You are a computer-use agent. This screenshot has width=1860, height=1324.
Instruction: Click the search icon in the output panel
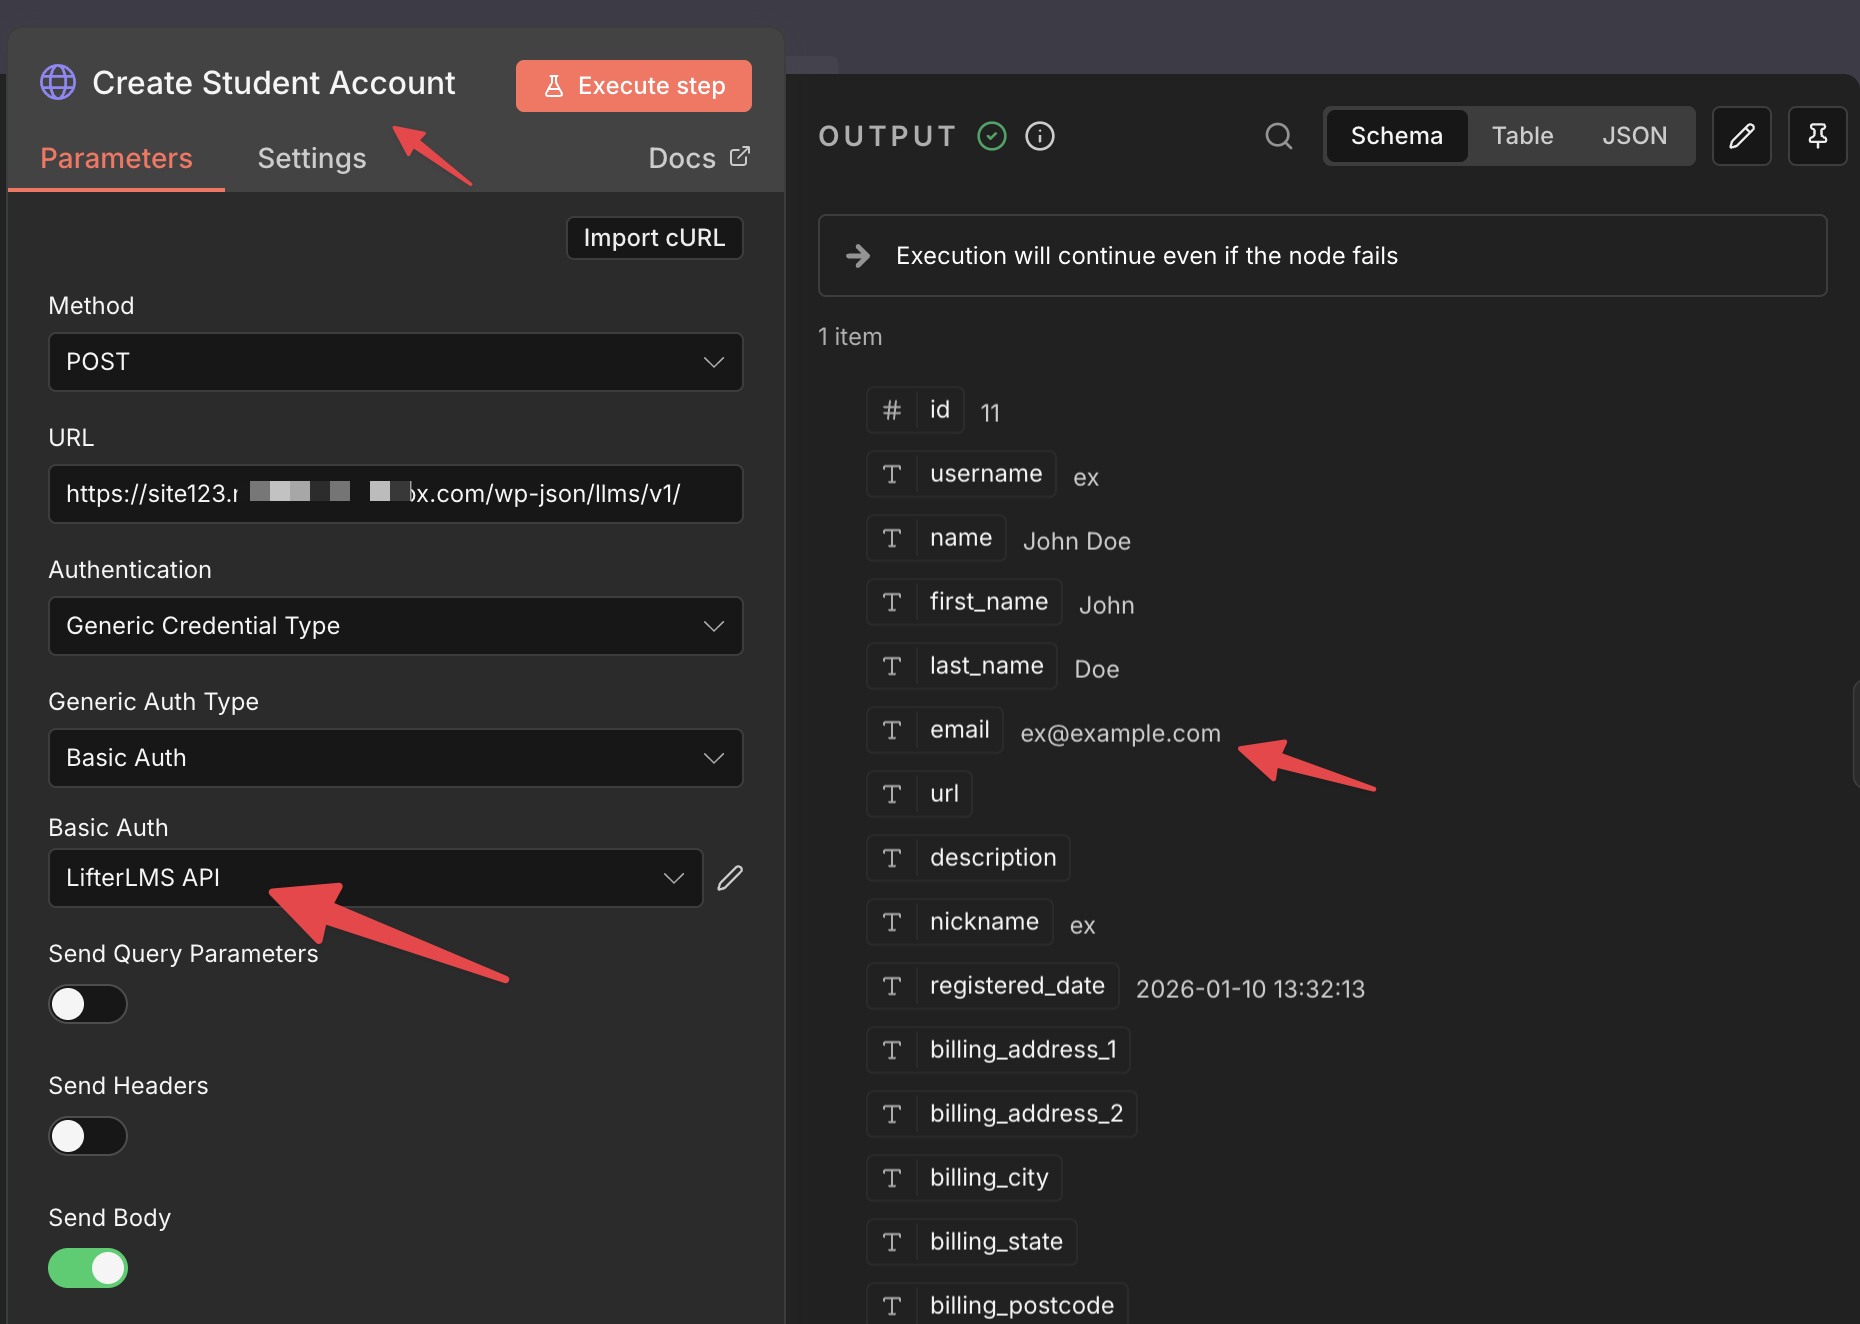click(1279, 136)
